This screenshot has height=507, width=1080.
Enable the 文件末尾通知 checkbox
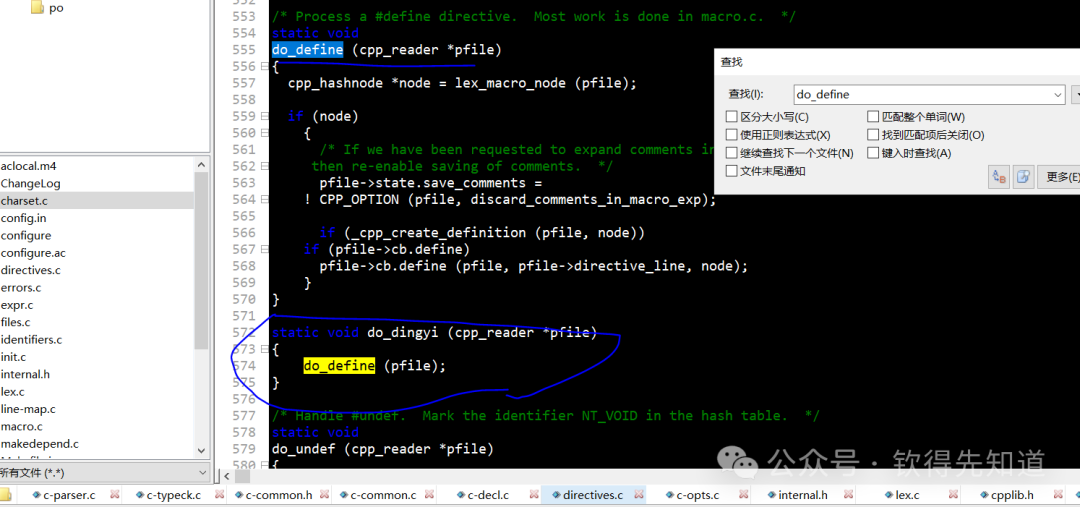731,171
